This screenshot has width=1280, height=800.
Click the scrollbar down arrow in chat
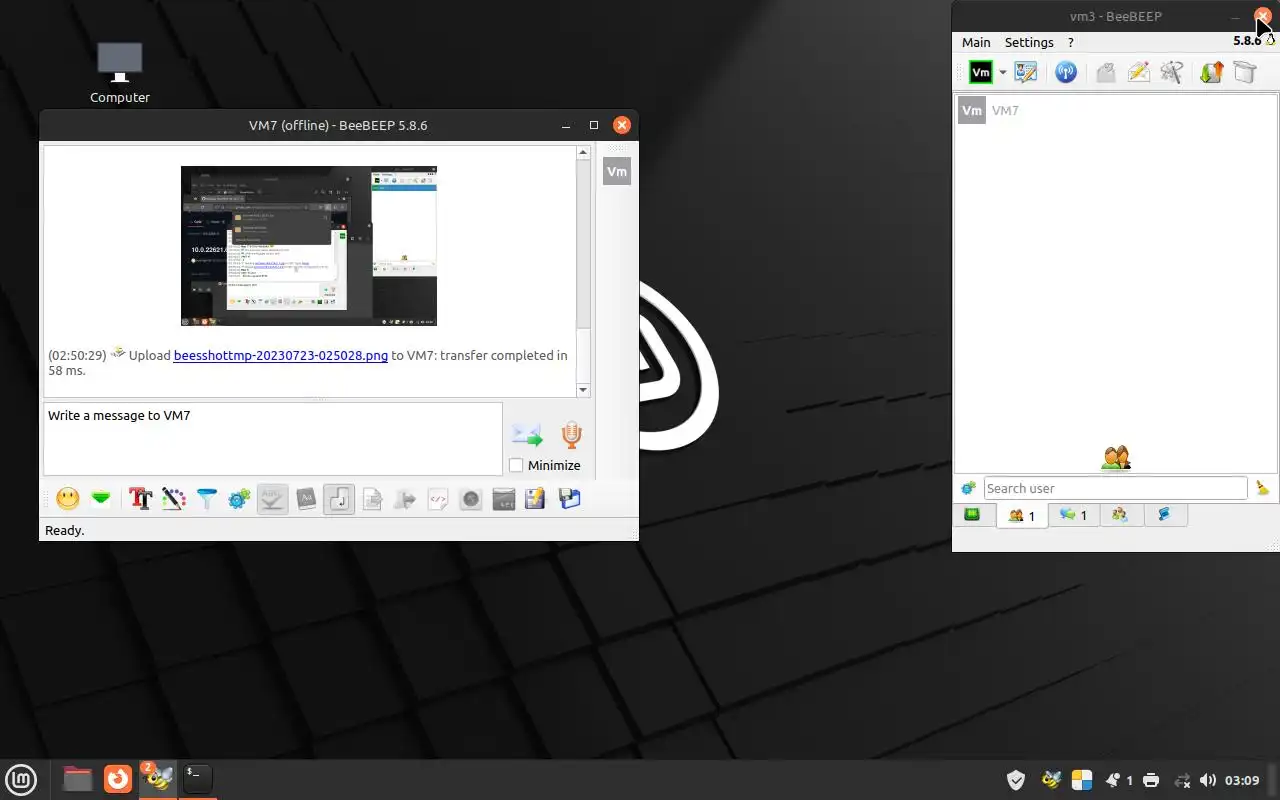click(584, 389)
